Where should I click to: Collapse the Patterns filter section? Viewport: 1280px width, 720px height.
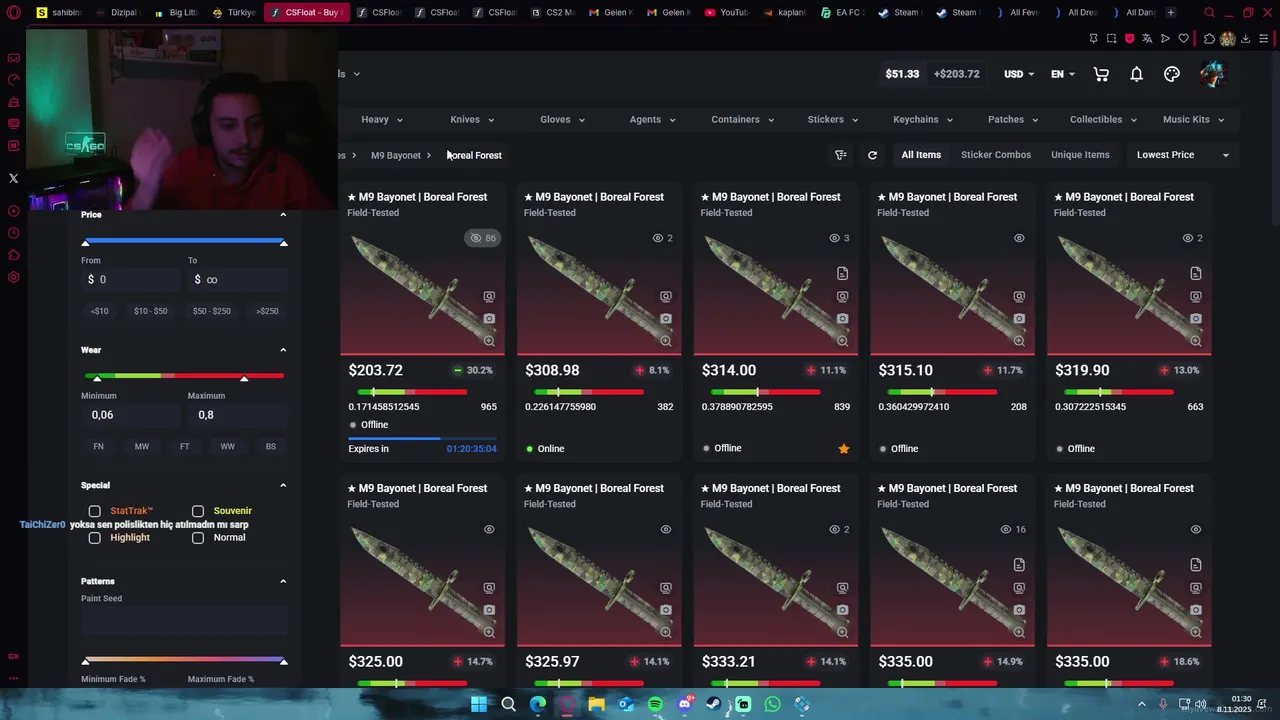point(283,581)
